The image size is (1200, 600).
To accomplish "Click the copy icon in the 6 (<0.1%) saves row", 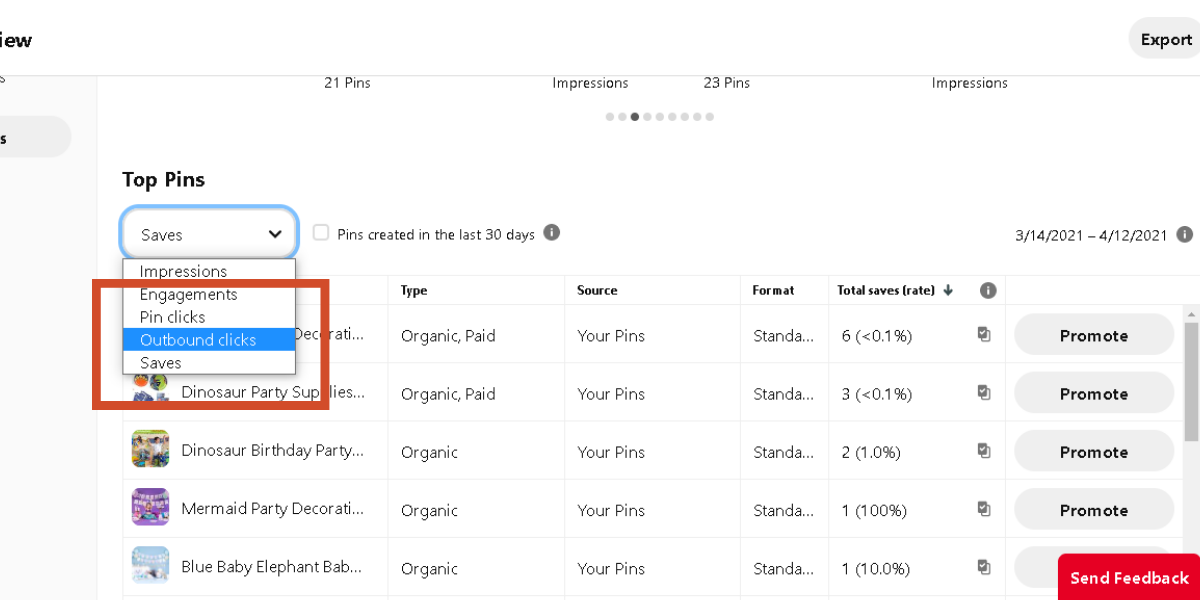I will (x=984, y=335).
